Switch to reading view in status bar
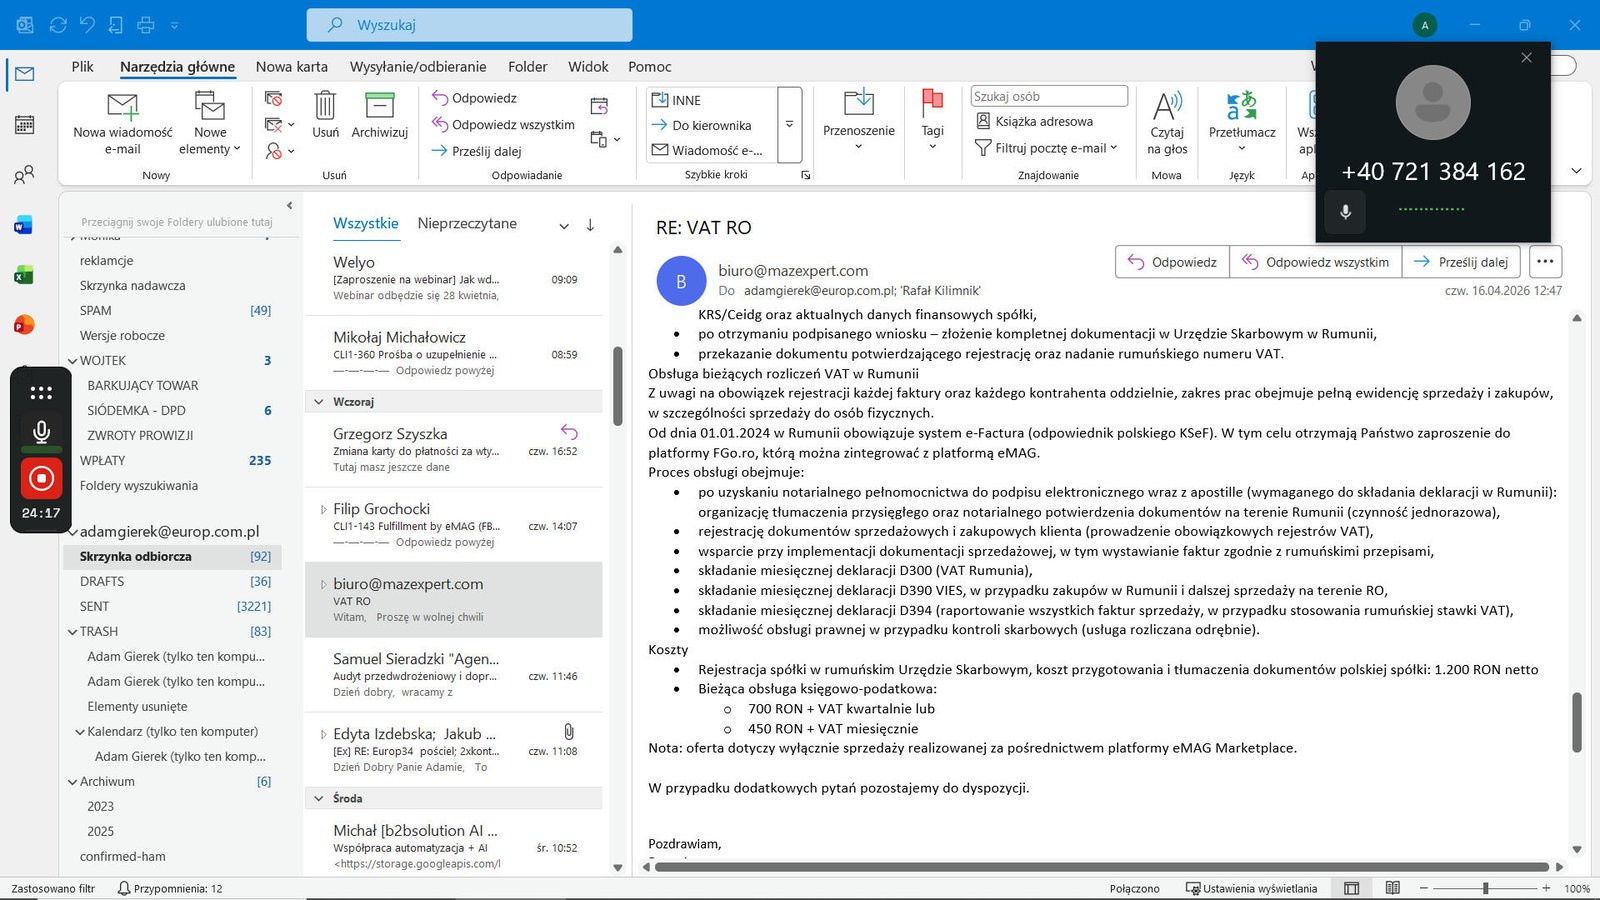Viewport: 1600px width, 900px height. pyautogui.click(x=1392, y=888)
